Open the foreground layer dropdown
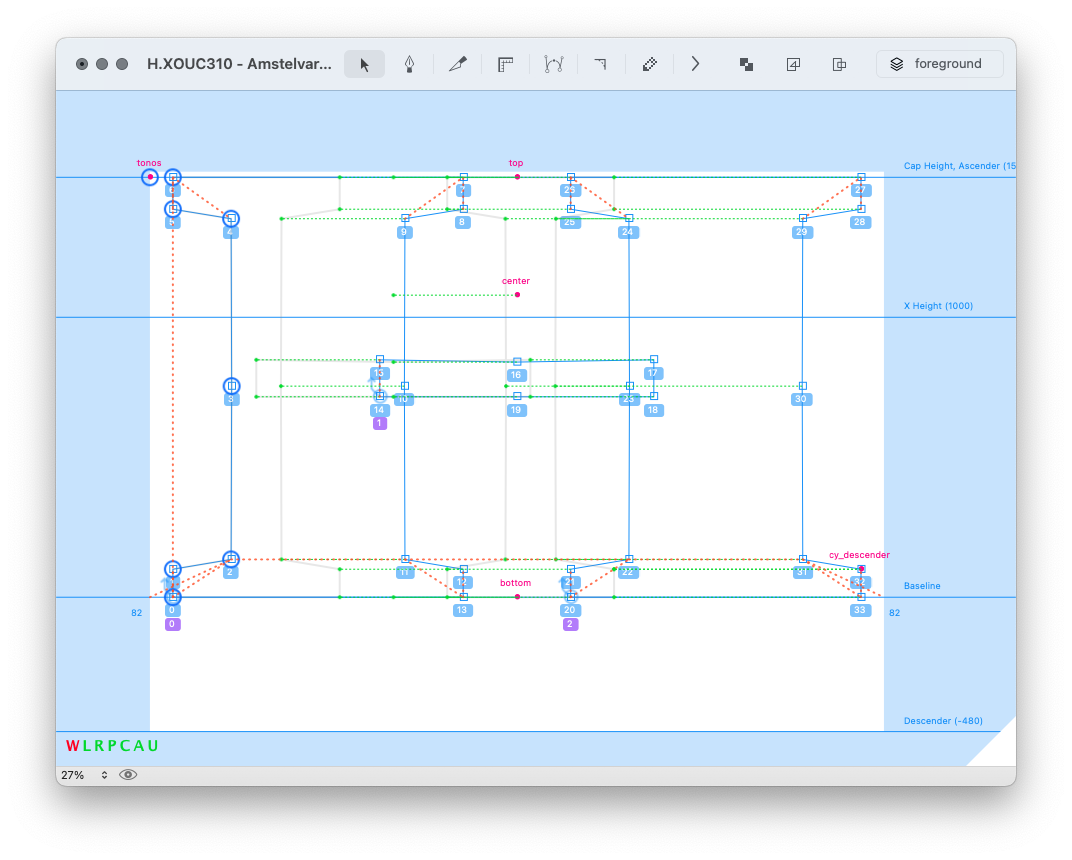 click(939, 64)
